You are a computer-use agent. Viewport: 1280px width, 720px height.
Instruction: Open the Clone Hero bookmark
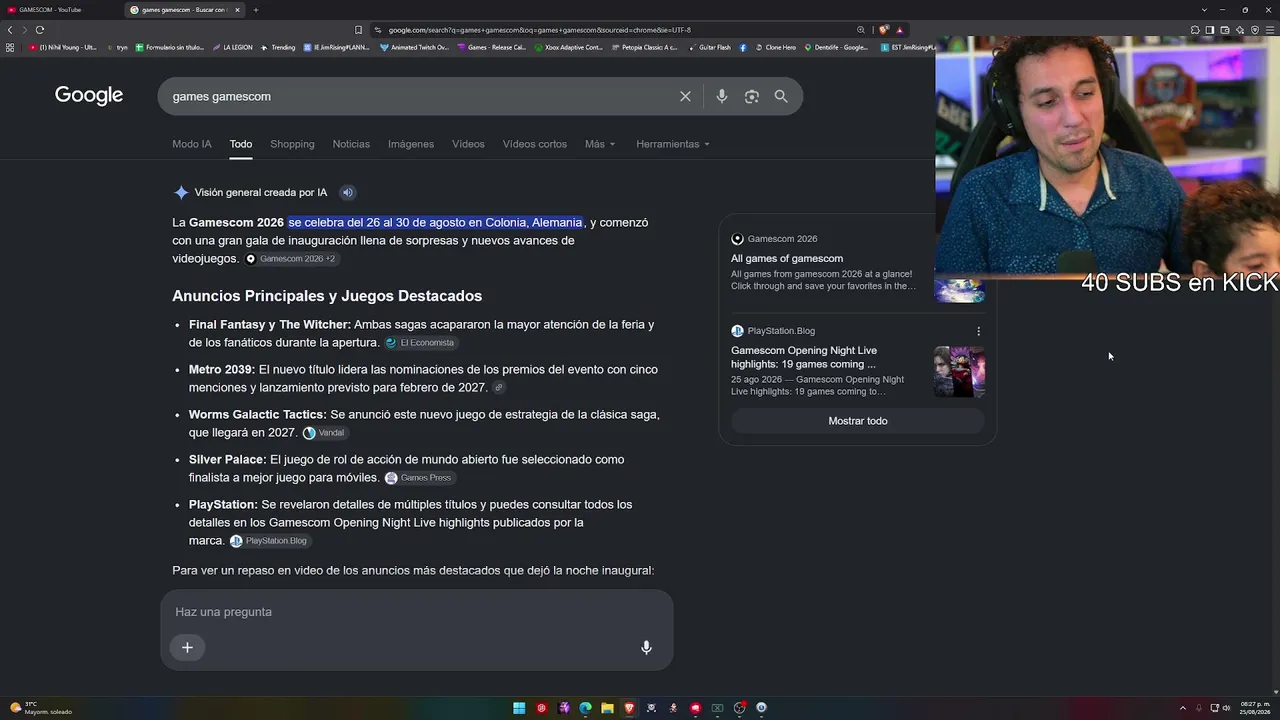776,47
